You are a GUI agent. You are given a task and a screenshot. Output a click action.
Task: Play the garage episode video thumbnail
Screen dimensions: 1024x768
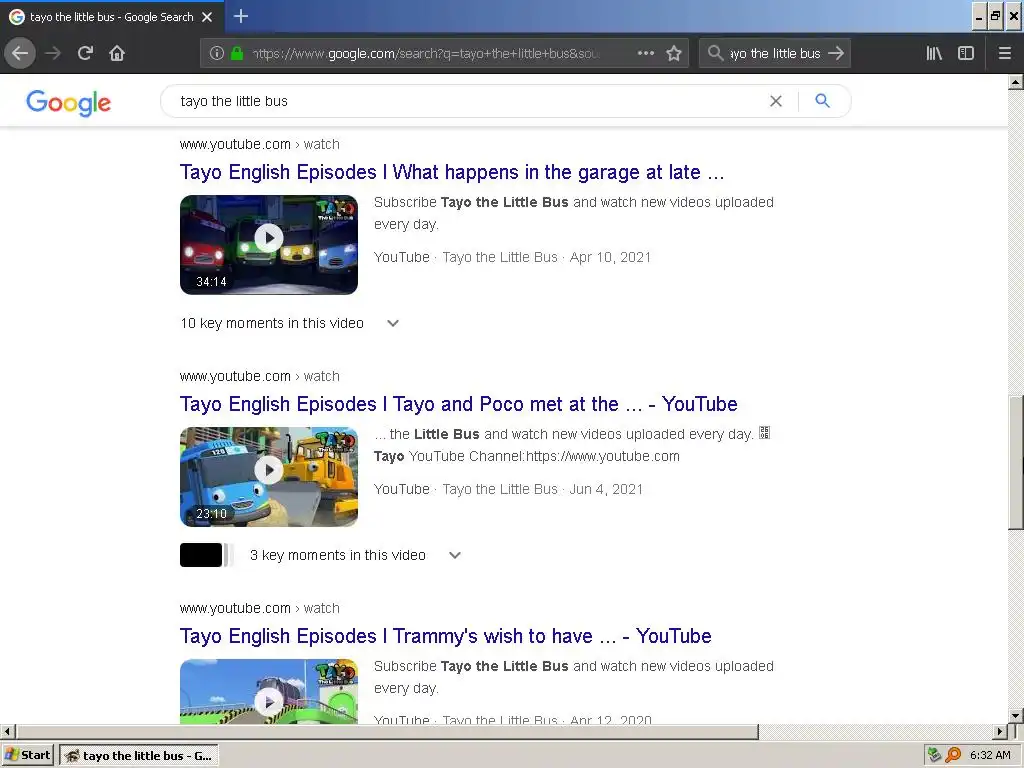(269, 245)
